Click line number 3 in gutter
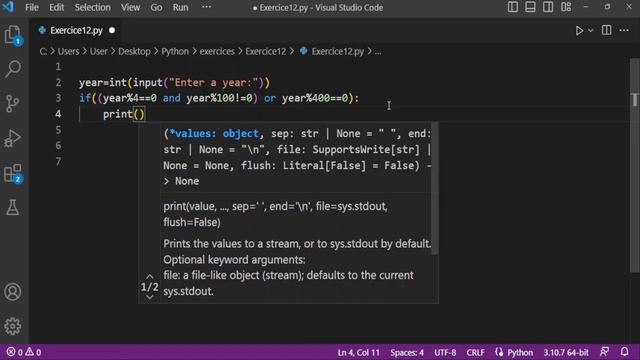 click(58, 98)
